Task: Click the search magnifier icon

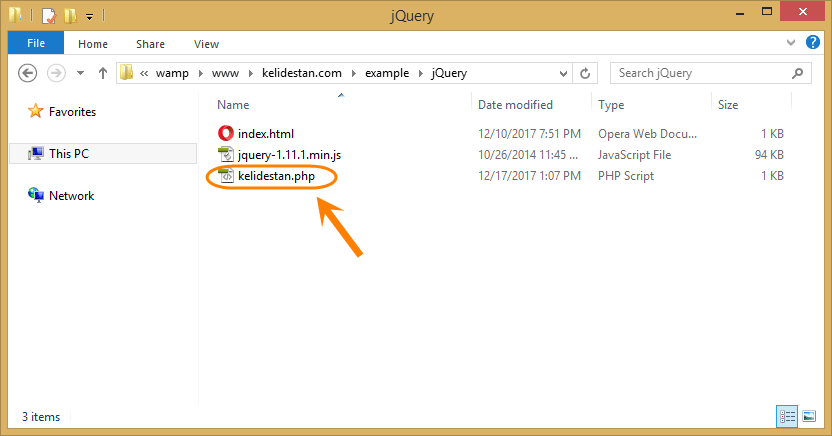Action: 797,73
